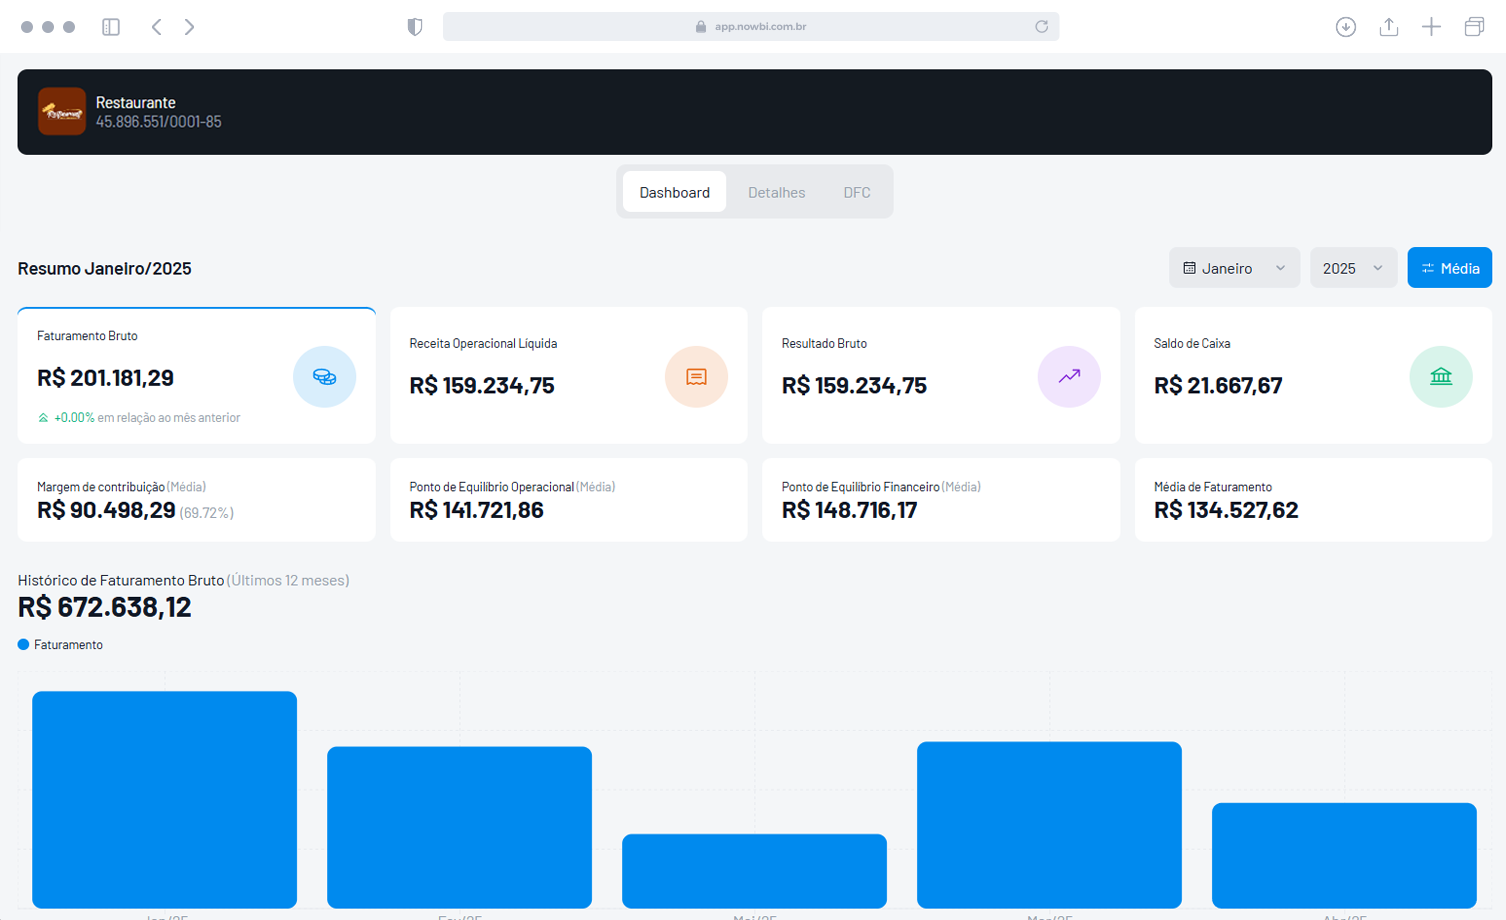Select the Dashboard tab
The height and width of the screenshot is (920, 1506).
(674, 192)
